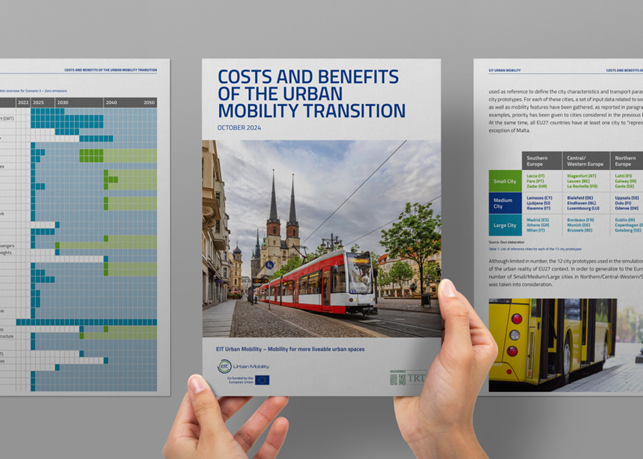Image resolution: width=643 pixels, height=459 pixels.
Task: Click the EIT Urban Mobility logo on cover
Action: coord(243,366)
